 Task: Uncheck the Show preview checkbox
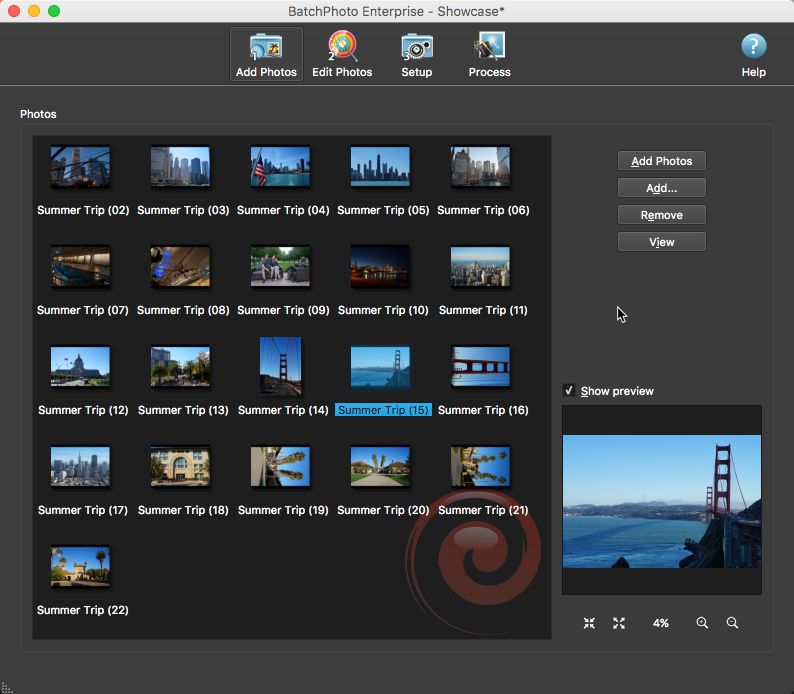[569, 390]
